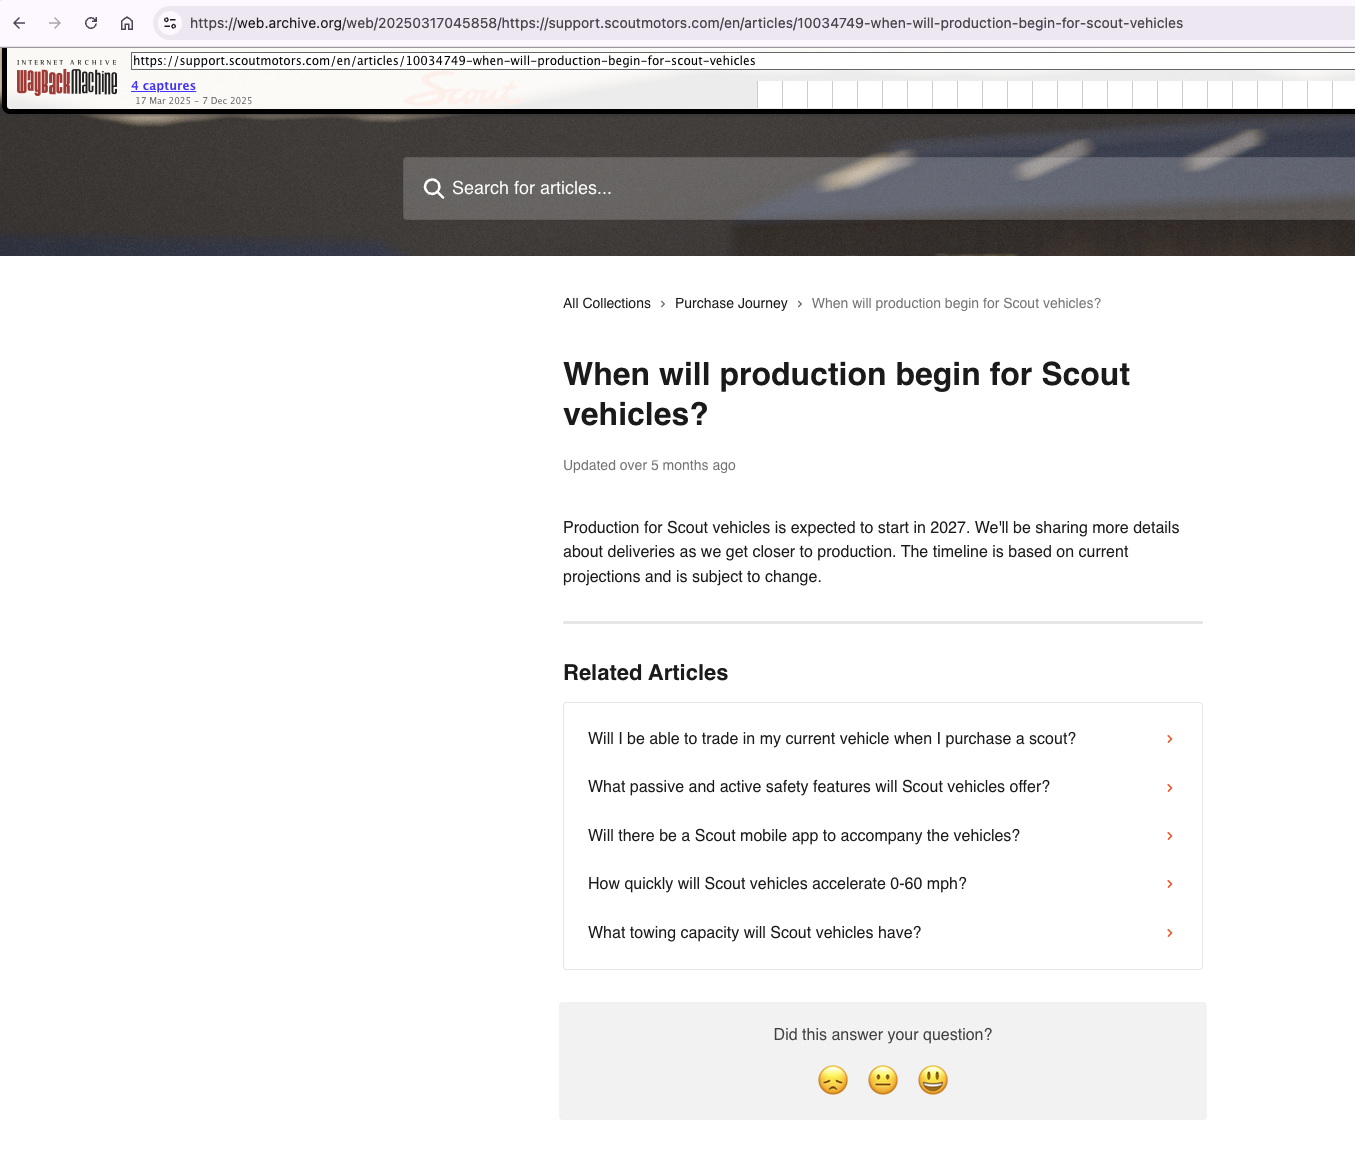
Task: Rate the article with the neutral face
Action: [883, 1080]
